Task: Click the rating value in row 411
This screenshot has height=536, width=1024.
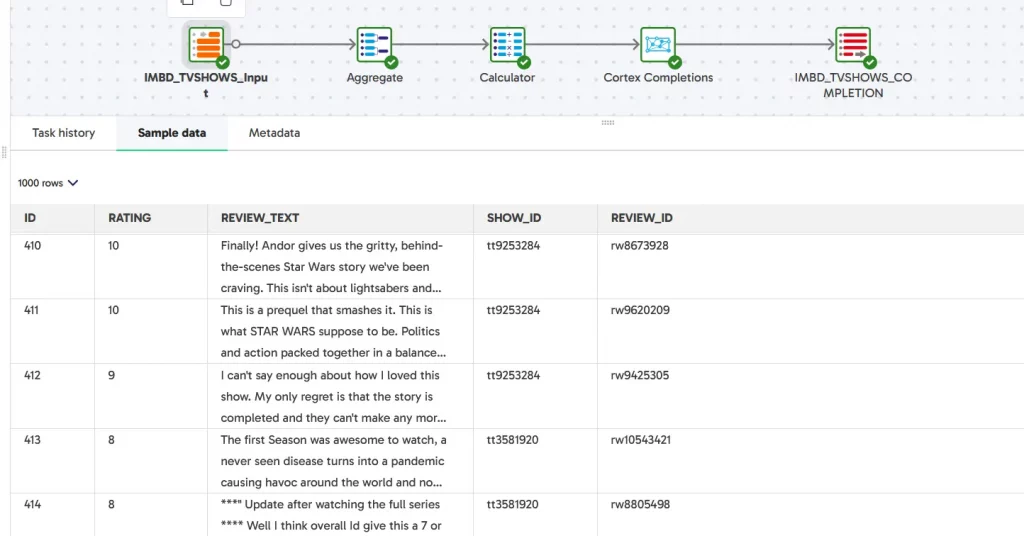Action: click(114, 310)
